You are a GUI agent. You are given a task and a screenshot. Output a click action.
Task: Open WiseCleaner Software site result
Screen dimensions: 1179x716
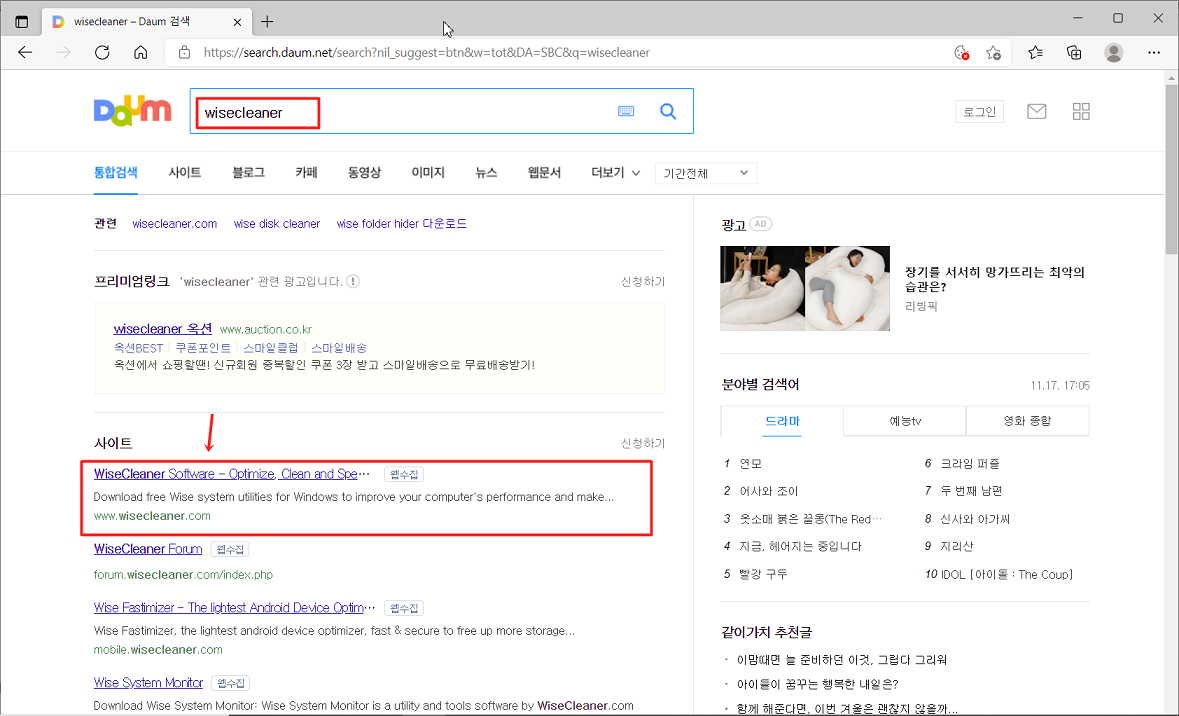click(x=232, y=474)
